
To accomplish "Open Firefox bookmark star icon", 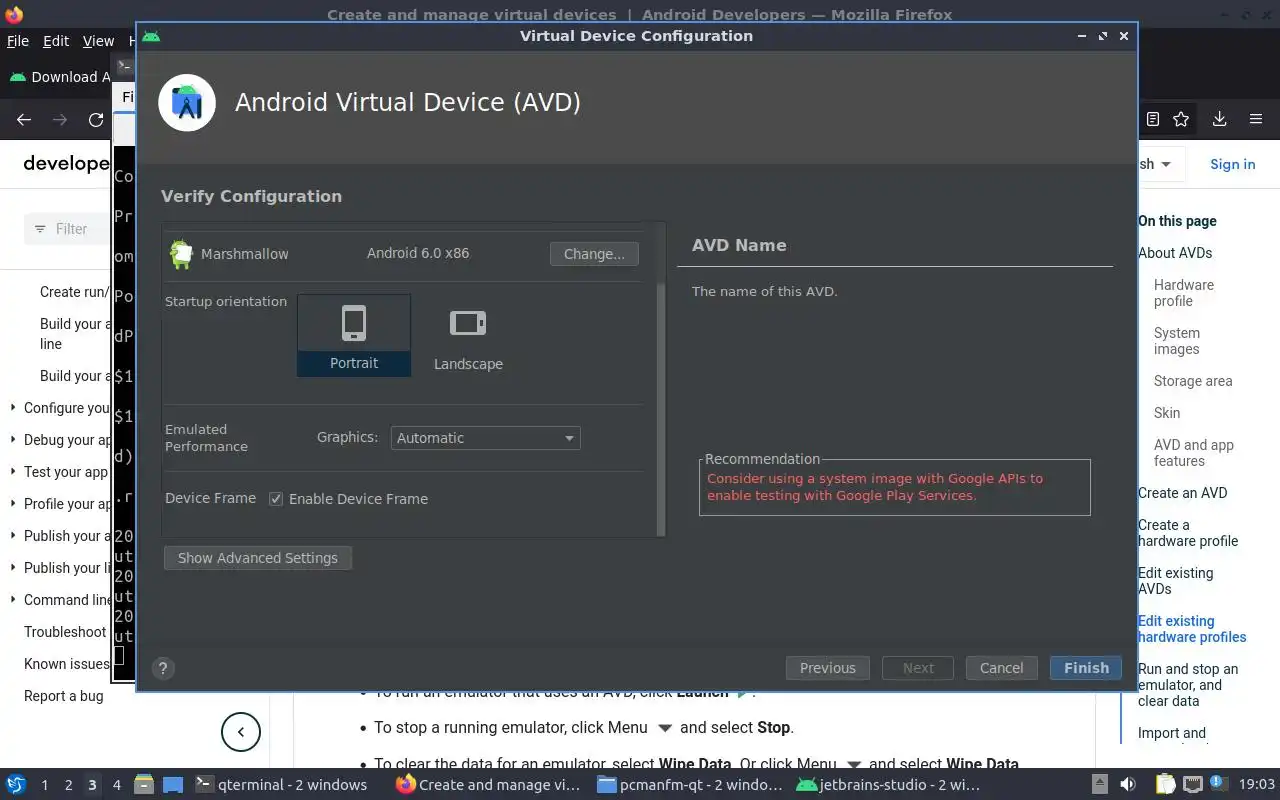I will (1181, 120).
